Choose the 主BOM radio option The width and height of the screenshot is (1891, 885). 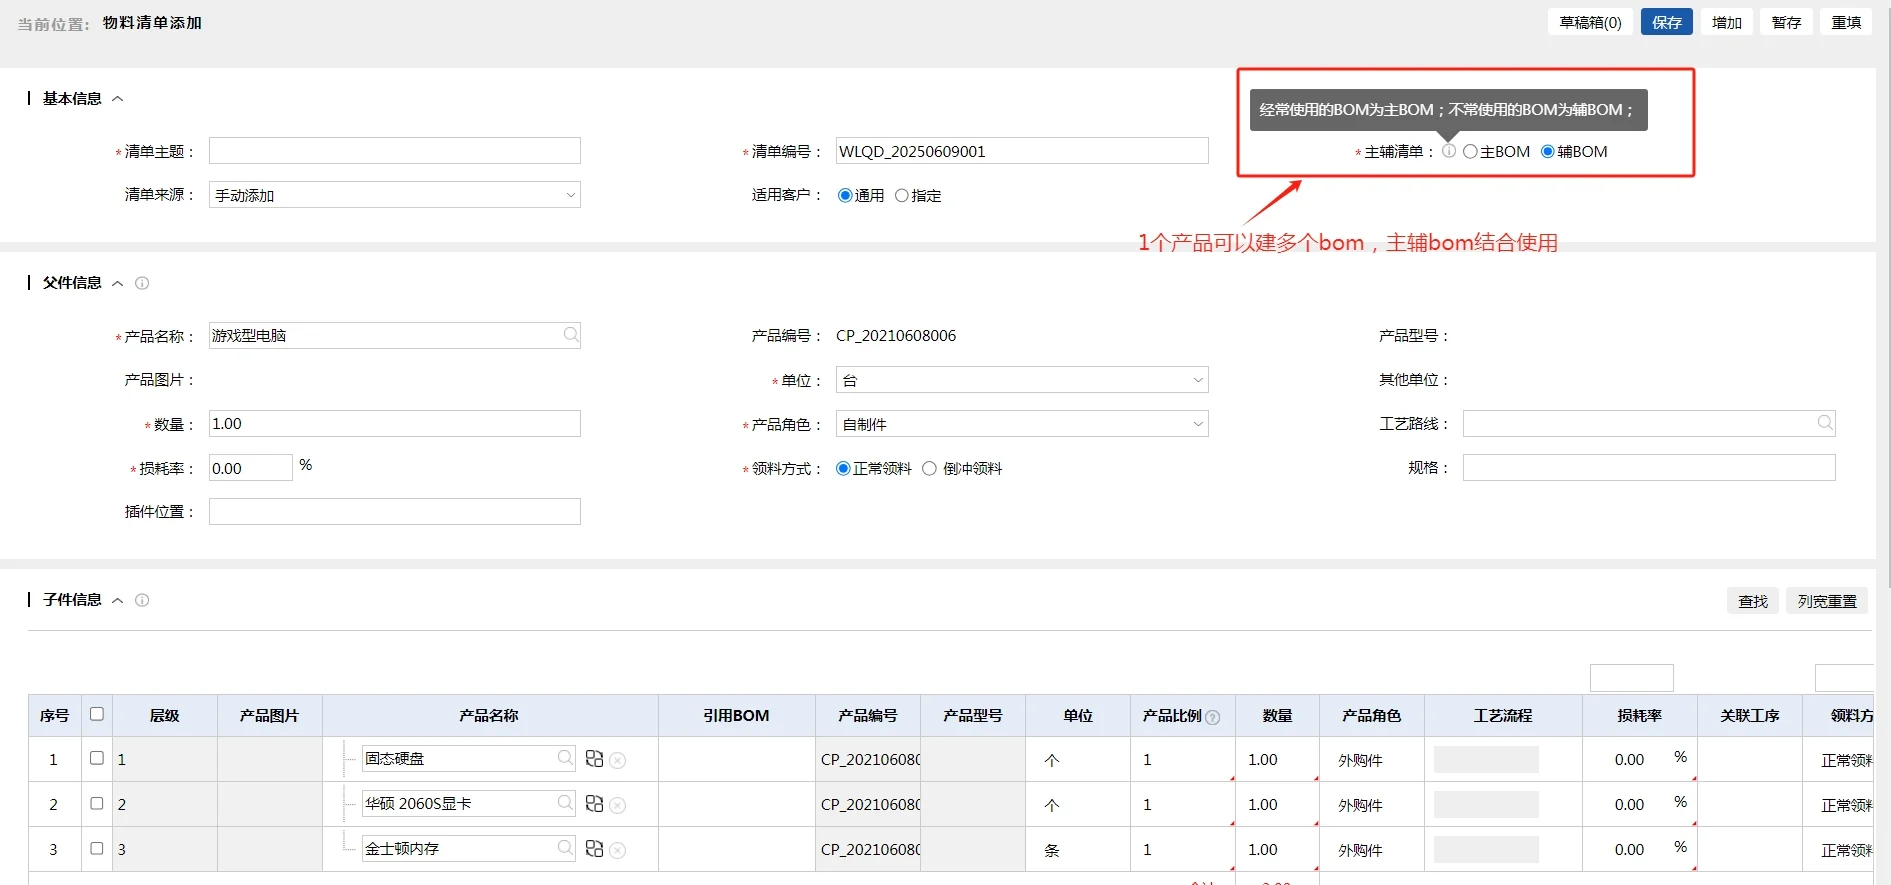coord(1470,152)
